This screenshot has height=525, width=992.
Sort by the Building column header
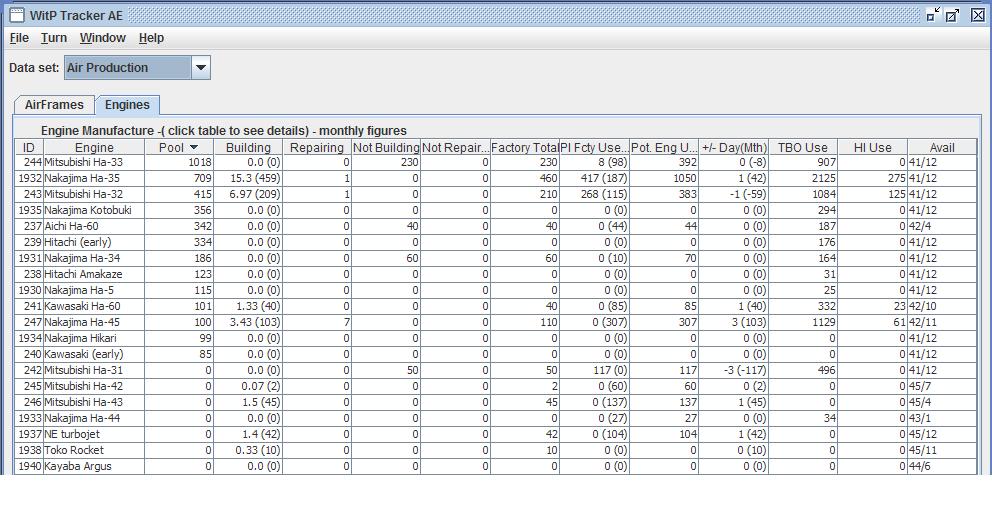248,147
